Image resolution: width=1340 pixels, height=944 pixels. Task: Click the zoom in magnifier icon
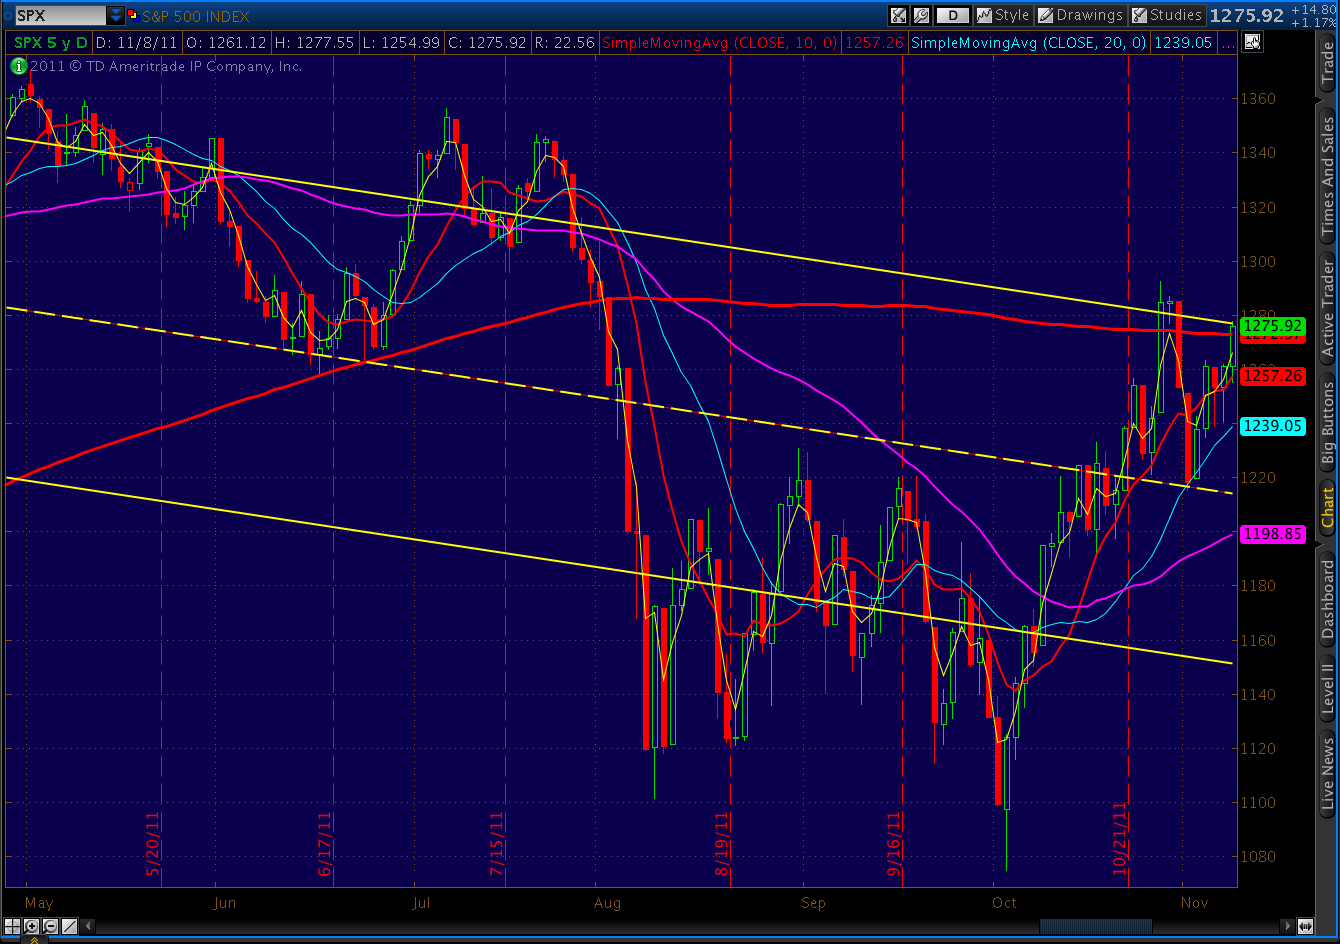(x=31, y=926)
